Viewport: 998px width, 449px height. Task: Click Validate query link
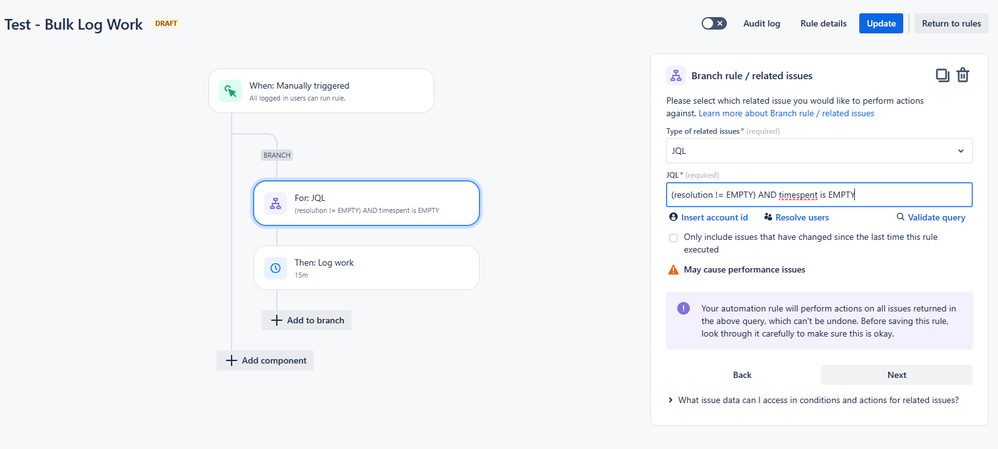[931, 218]
